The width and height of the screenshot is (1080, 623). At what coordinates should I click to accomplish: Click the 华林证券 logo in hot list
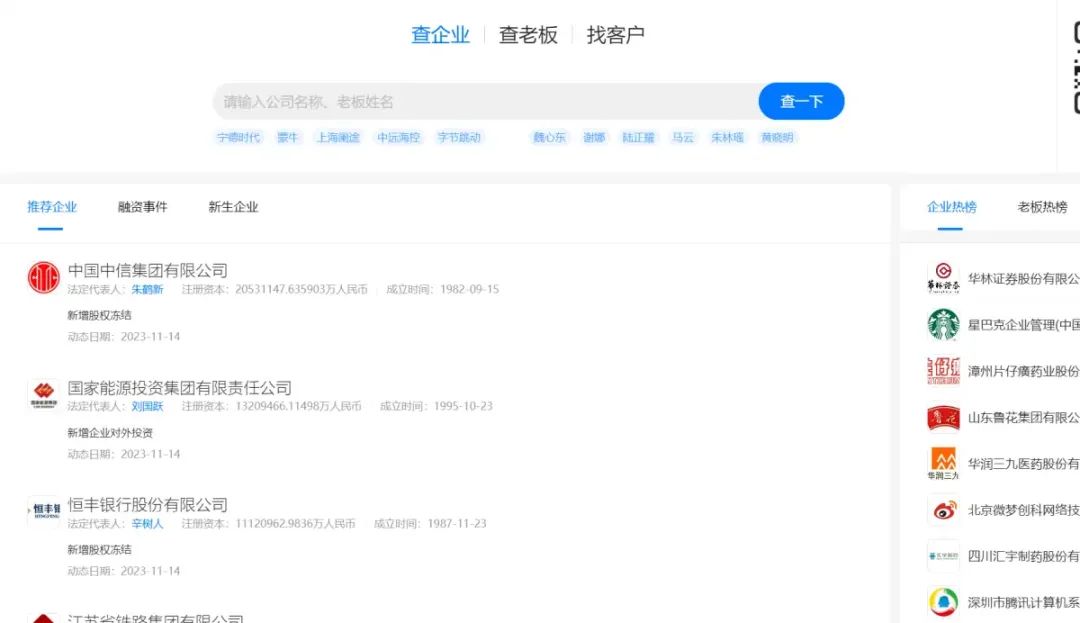click(x=943, y=278)
